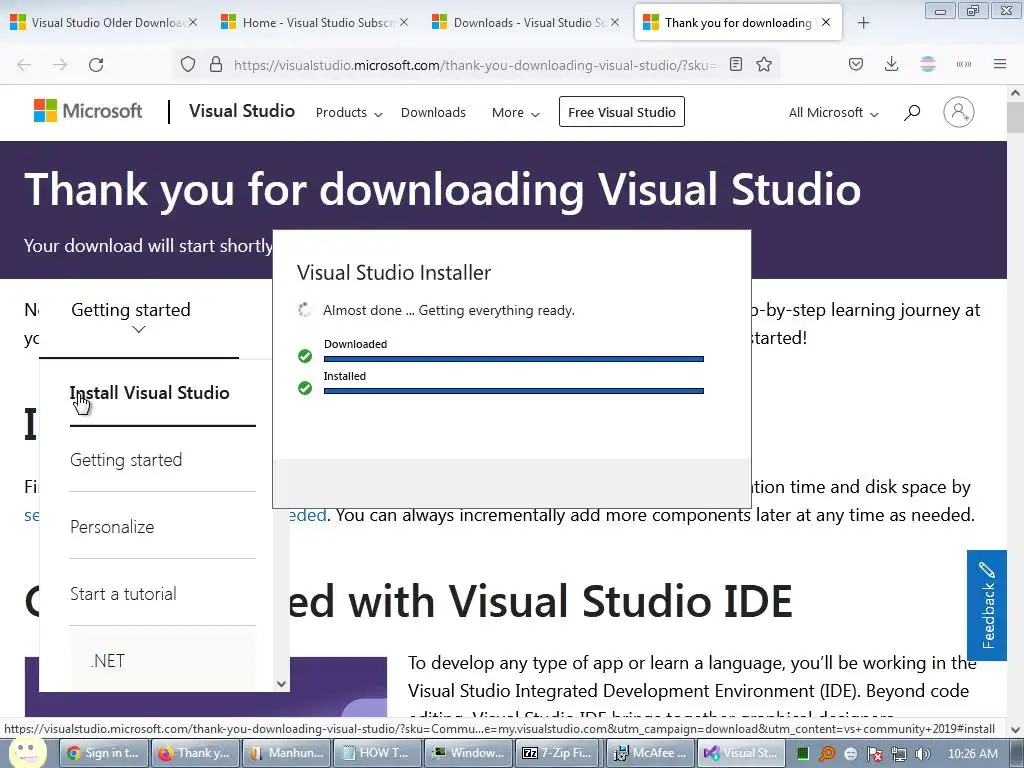The width and height of the screenshot is (1024, 768).
Task: Open a new browser tab with plus
Action: click(863, 23)
